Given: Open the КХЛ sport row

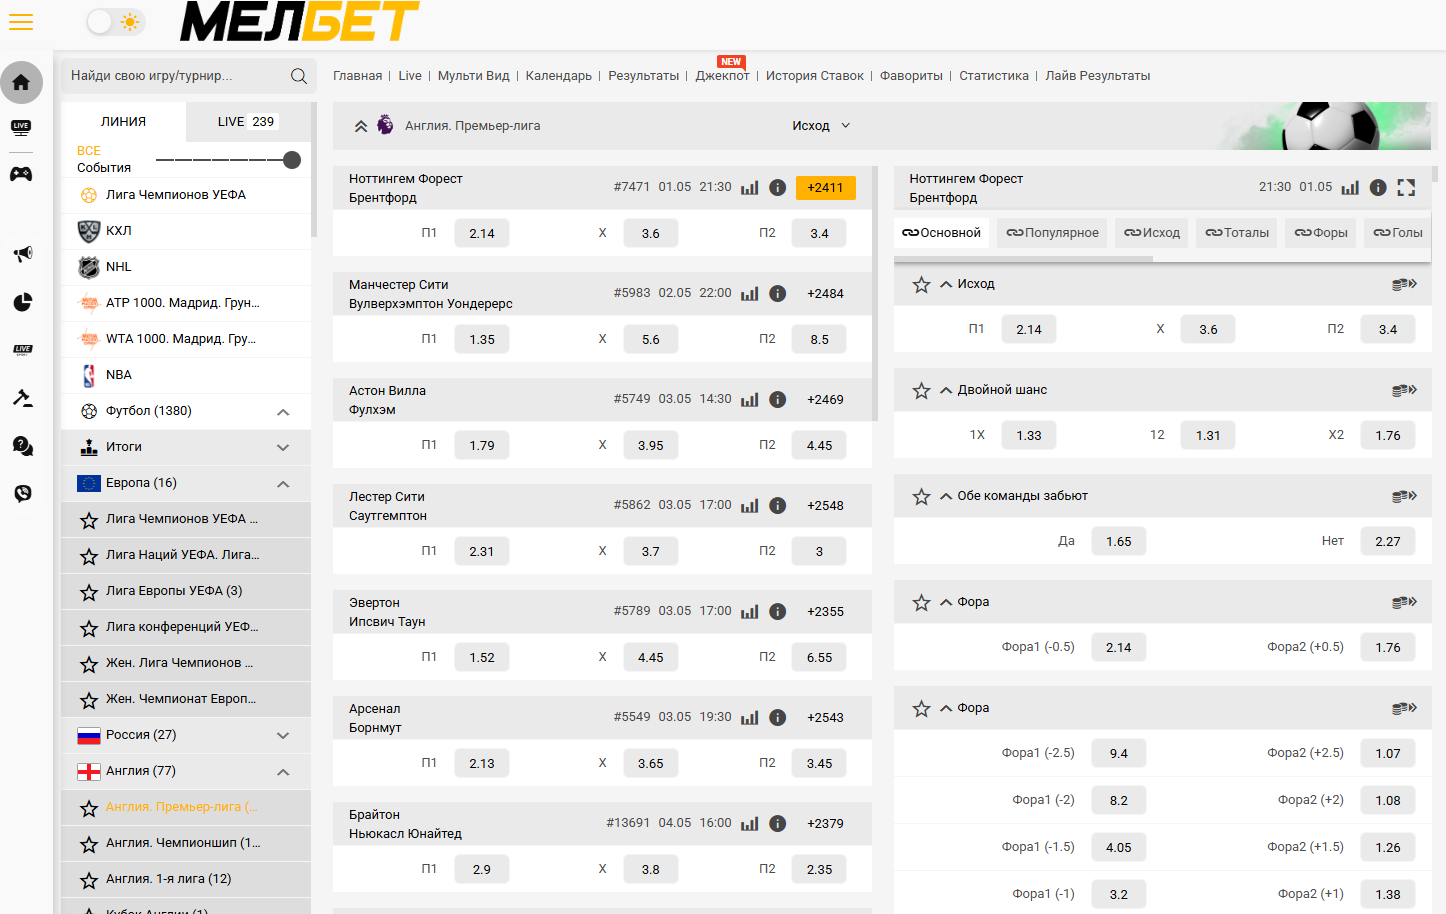Looking at the screenshot, I should (186, 231).
